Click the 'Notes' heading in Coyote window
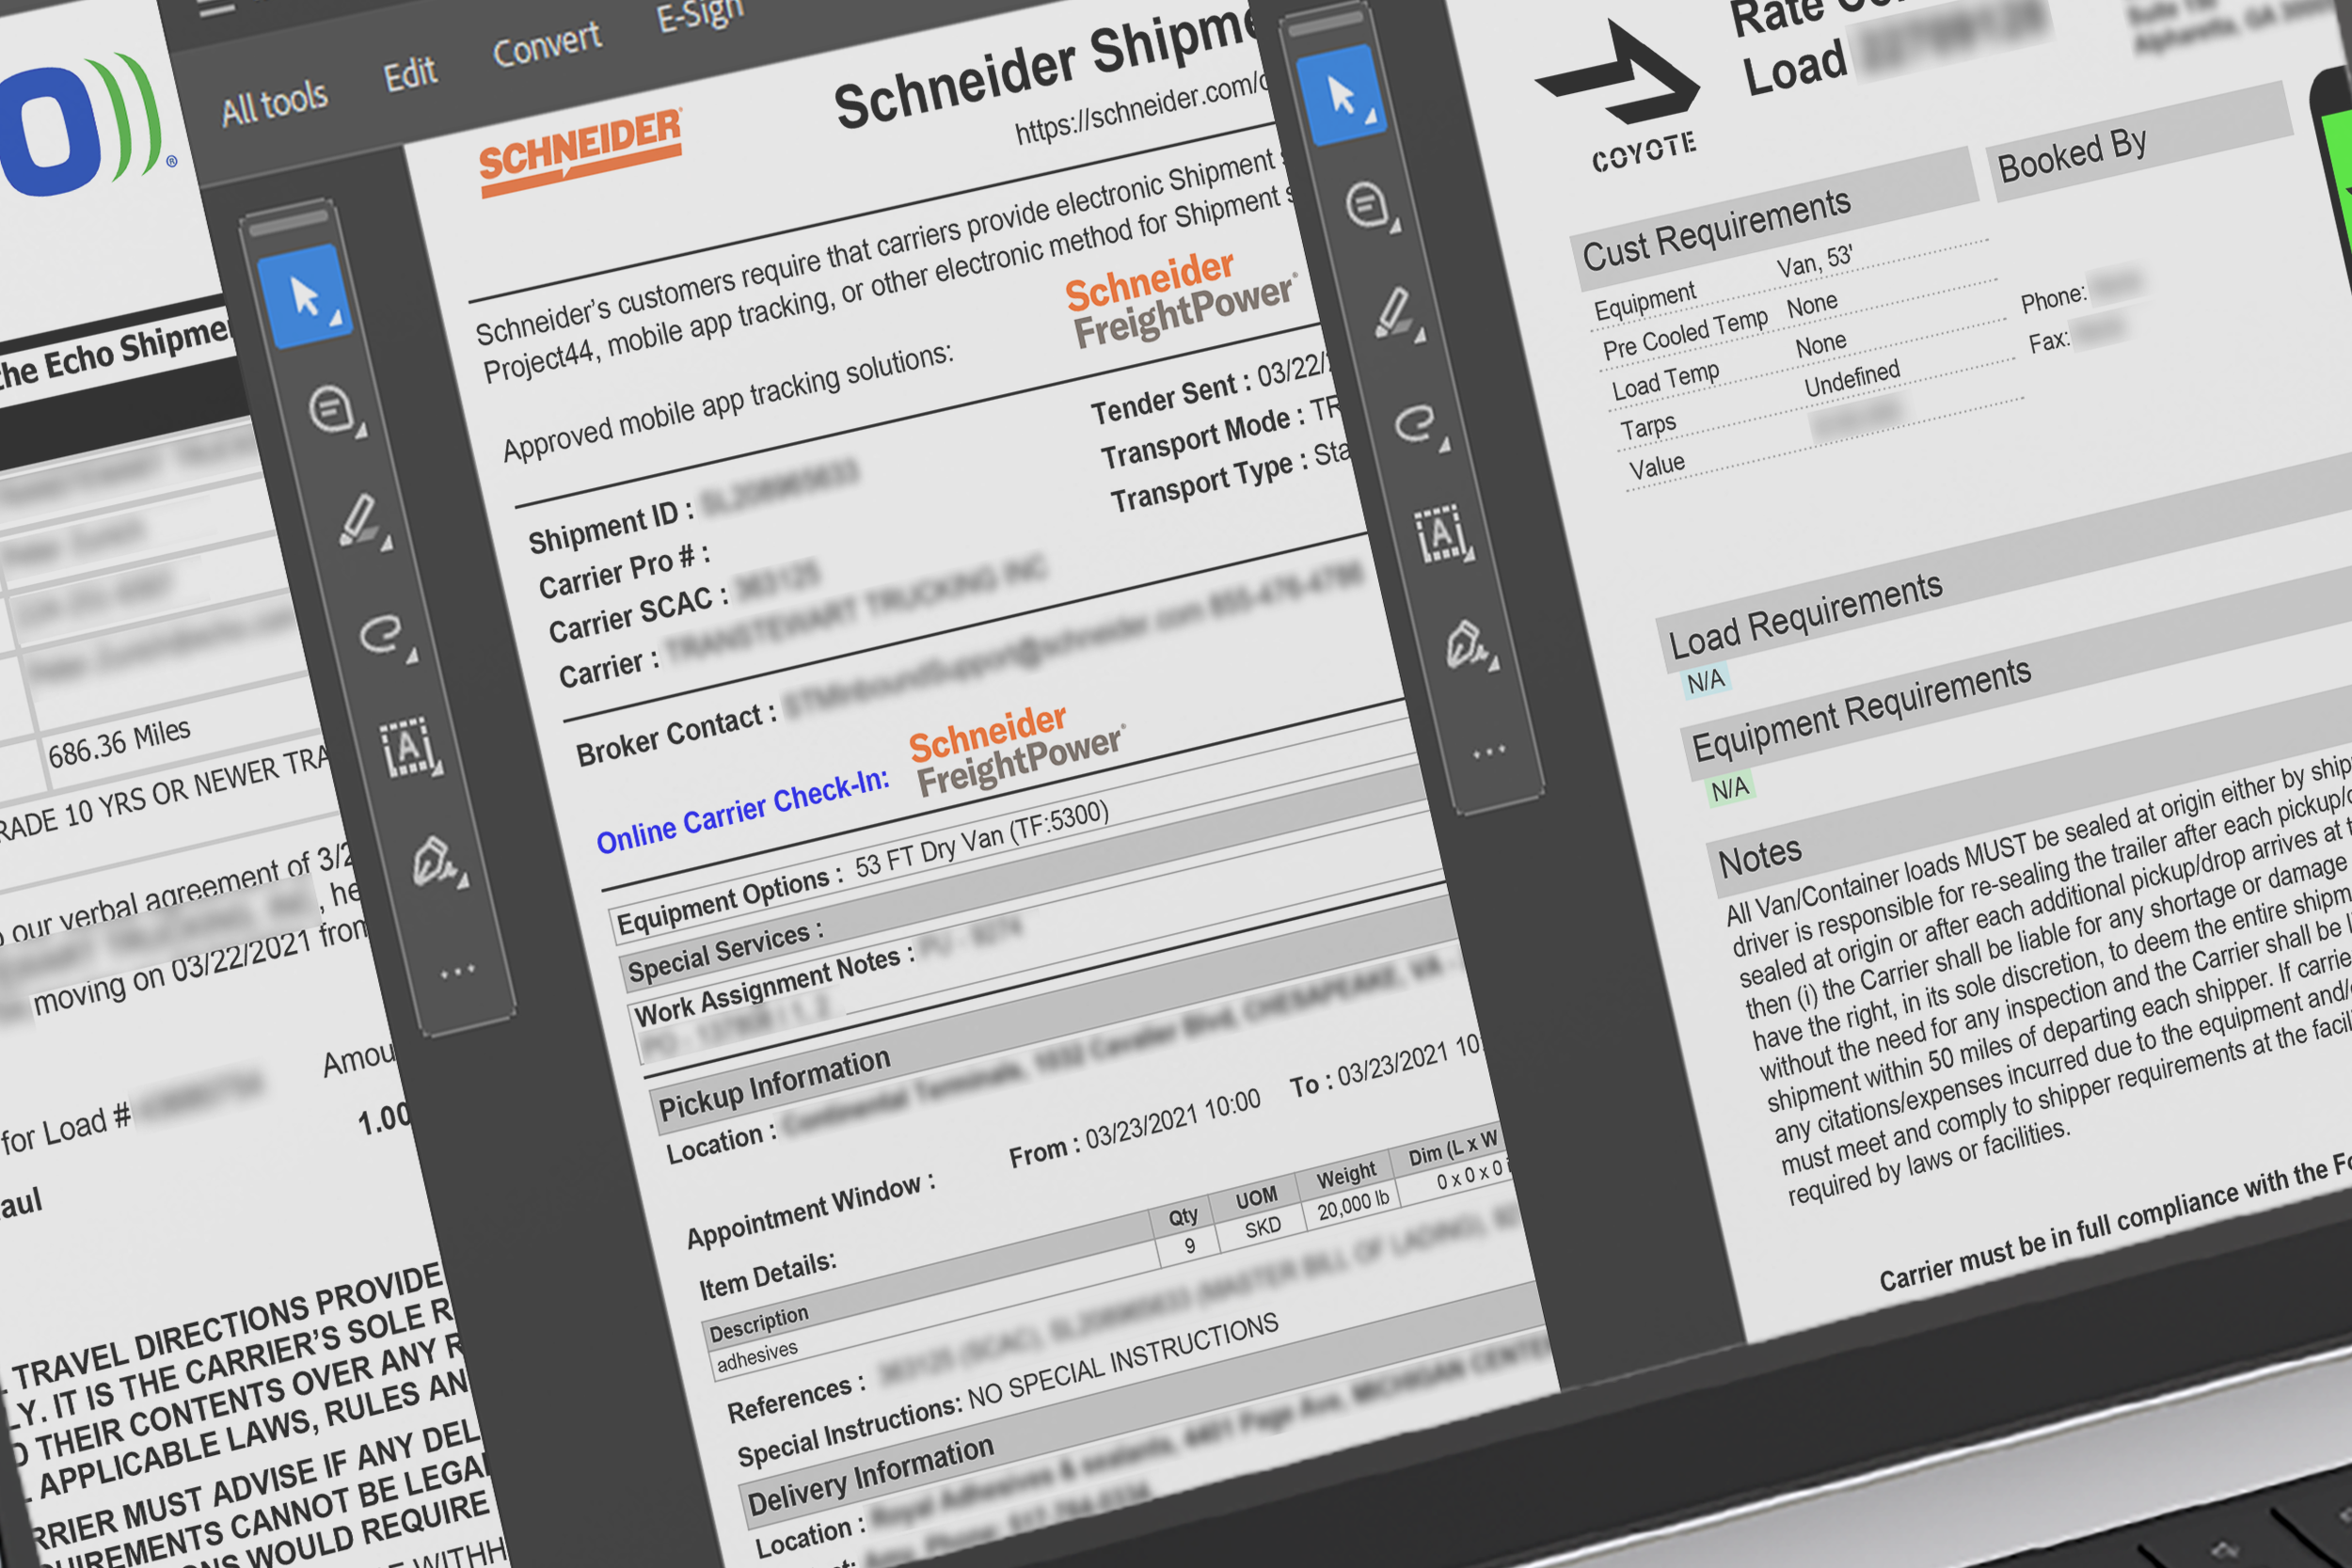The height and width of the screenshot is (1568, 2352). tap(1760, 856)
